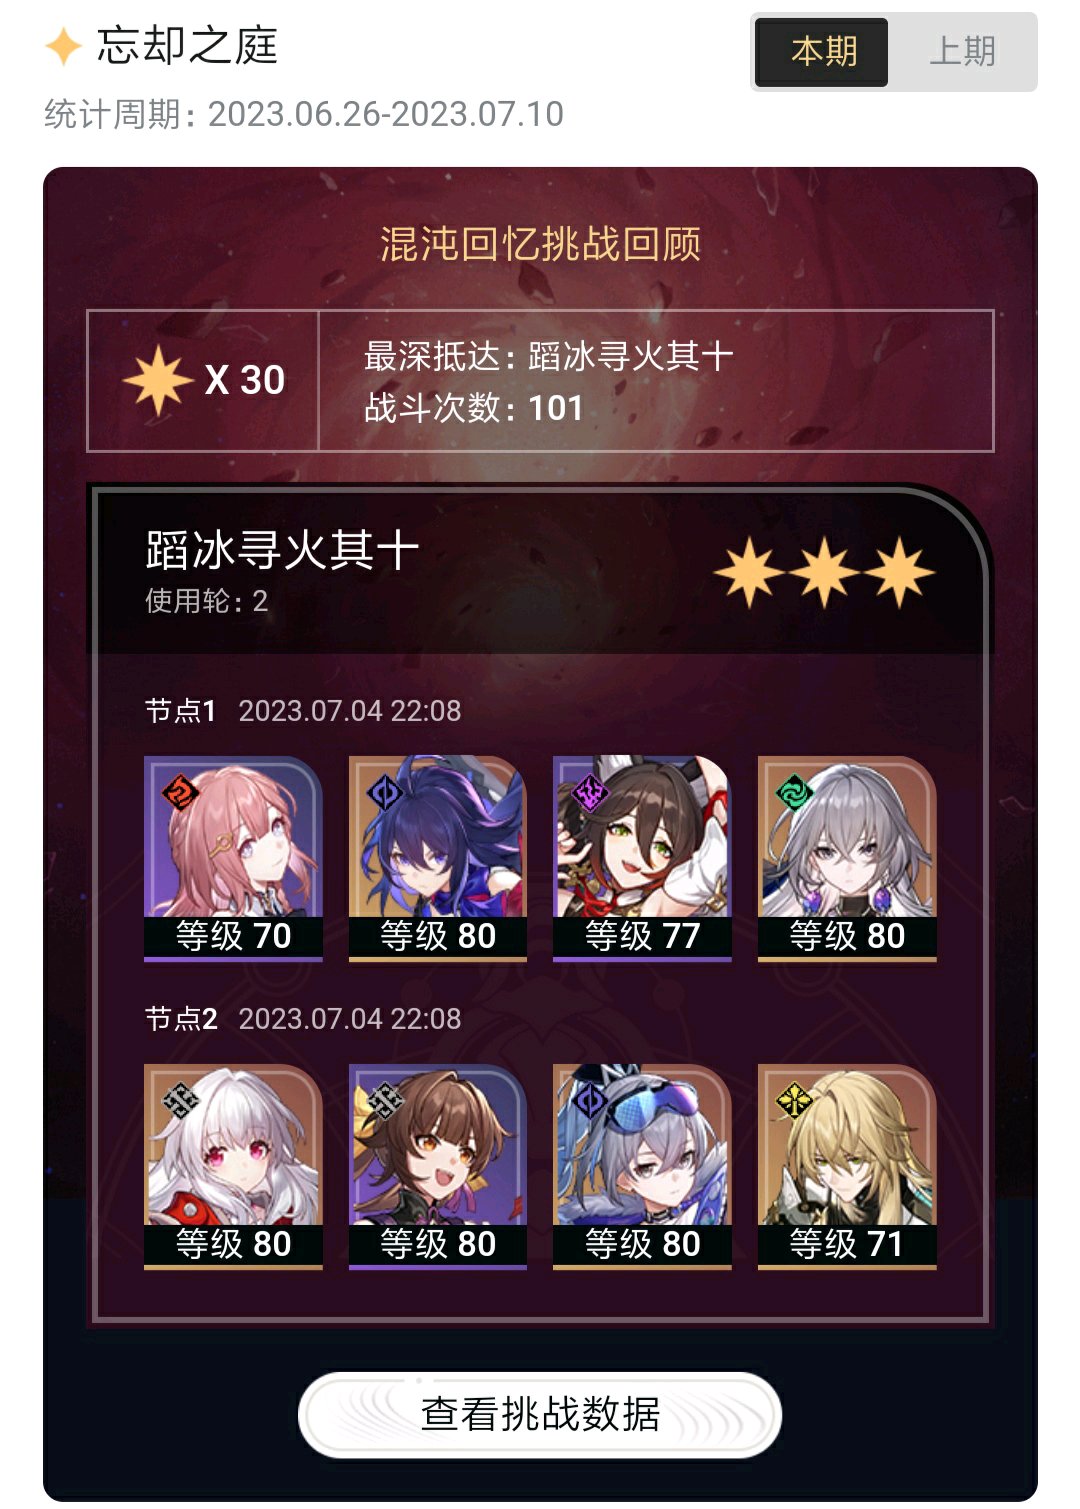Switch to the 上期 tab
This screenshot has width=1080, height=1509.
(962, 52)
